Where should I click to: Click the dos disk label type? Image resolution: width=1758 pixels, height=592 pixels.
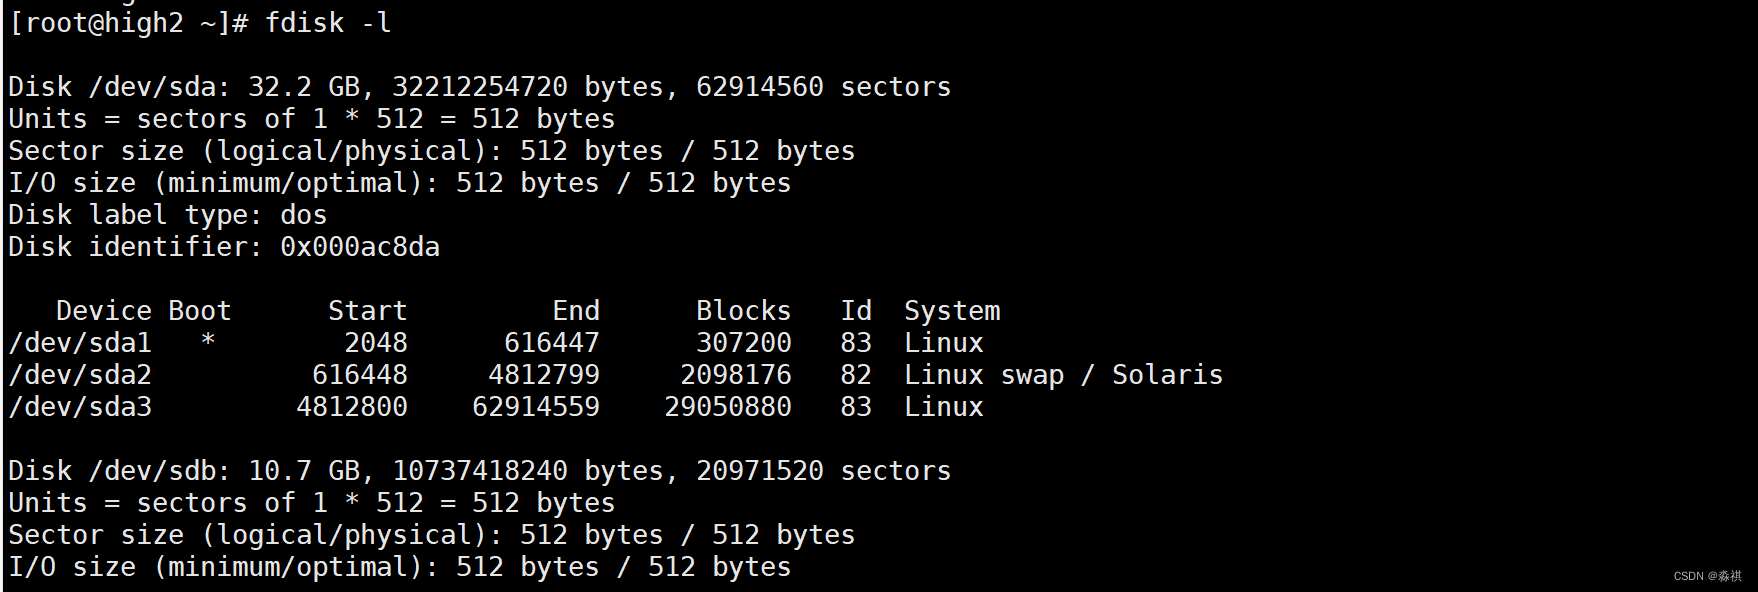pyautogui.click(x=303, y=215)
